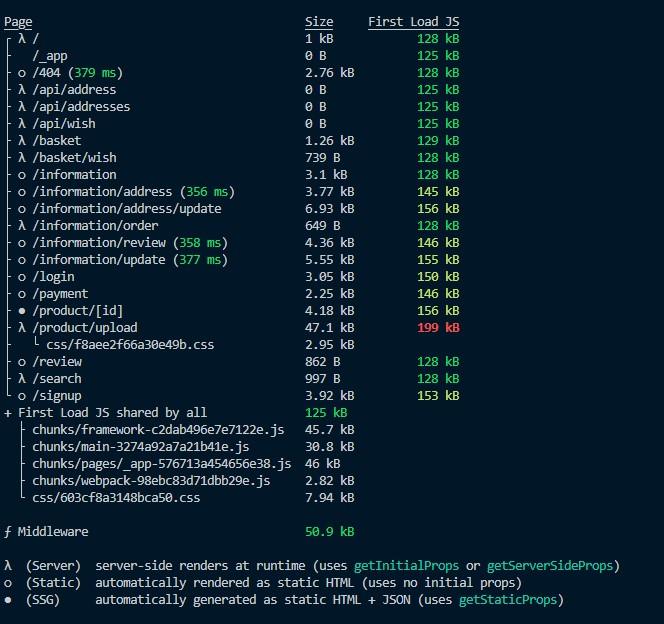Click the "getStaticProps" text
Image resolution: width=664 pixels, height=624 pixels.
point(508,600)
